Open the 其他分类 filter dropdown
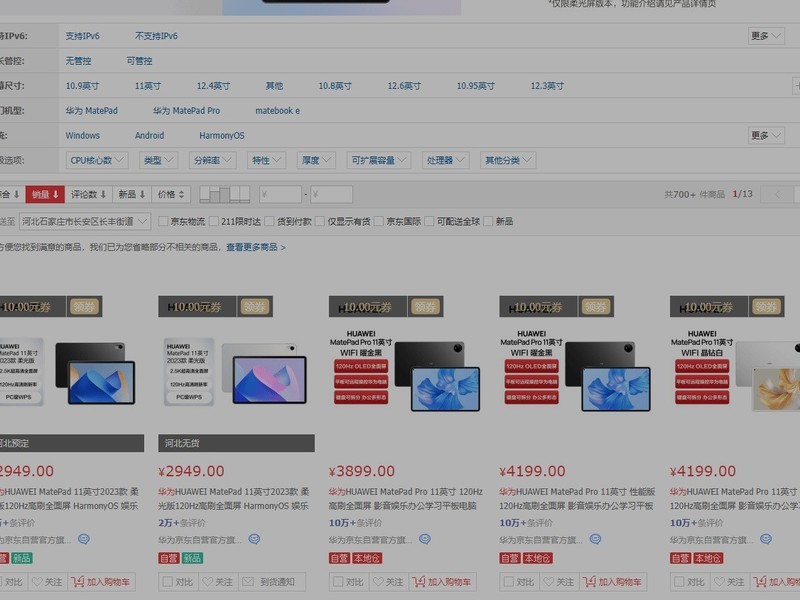800x600 pixels. [x=508, y=160]
